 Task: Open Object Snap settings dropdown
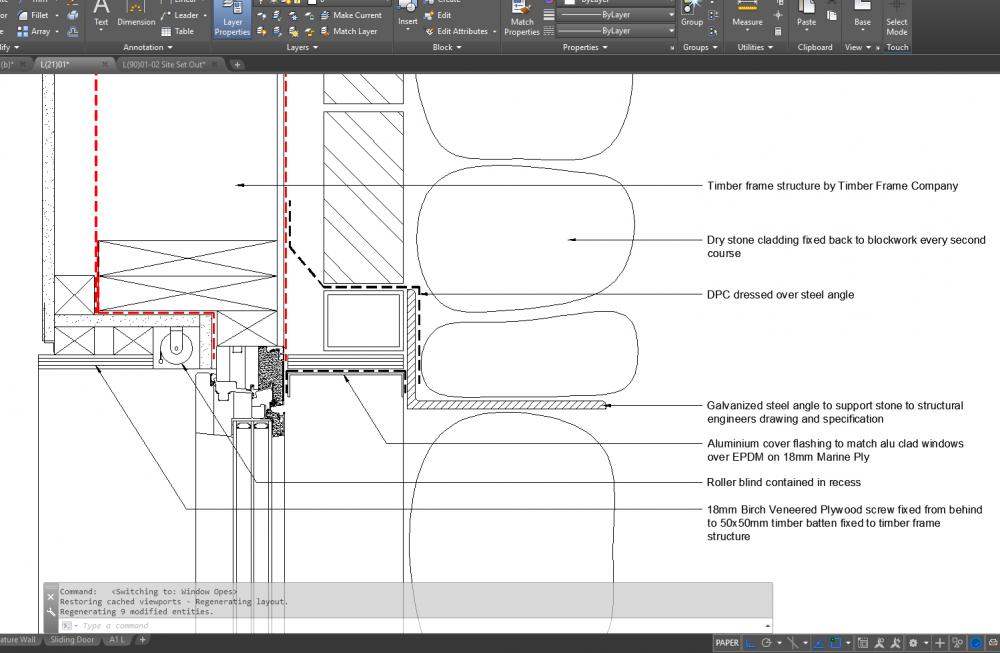click(848, 643)
